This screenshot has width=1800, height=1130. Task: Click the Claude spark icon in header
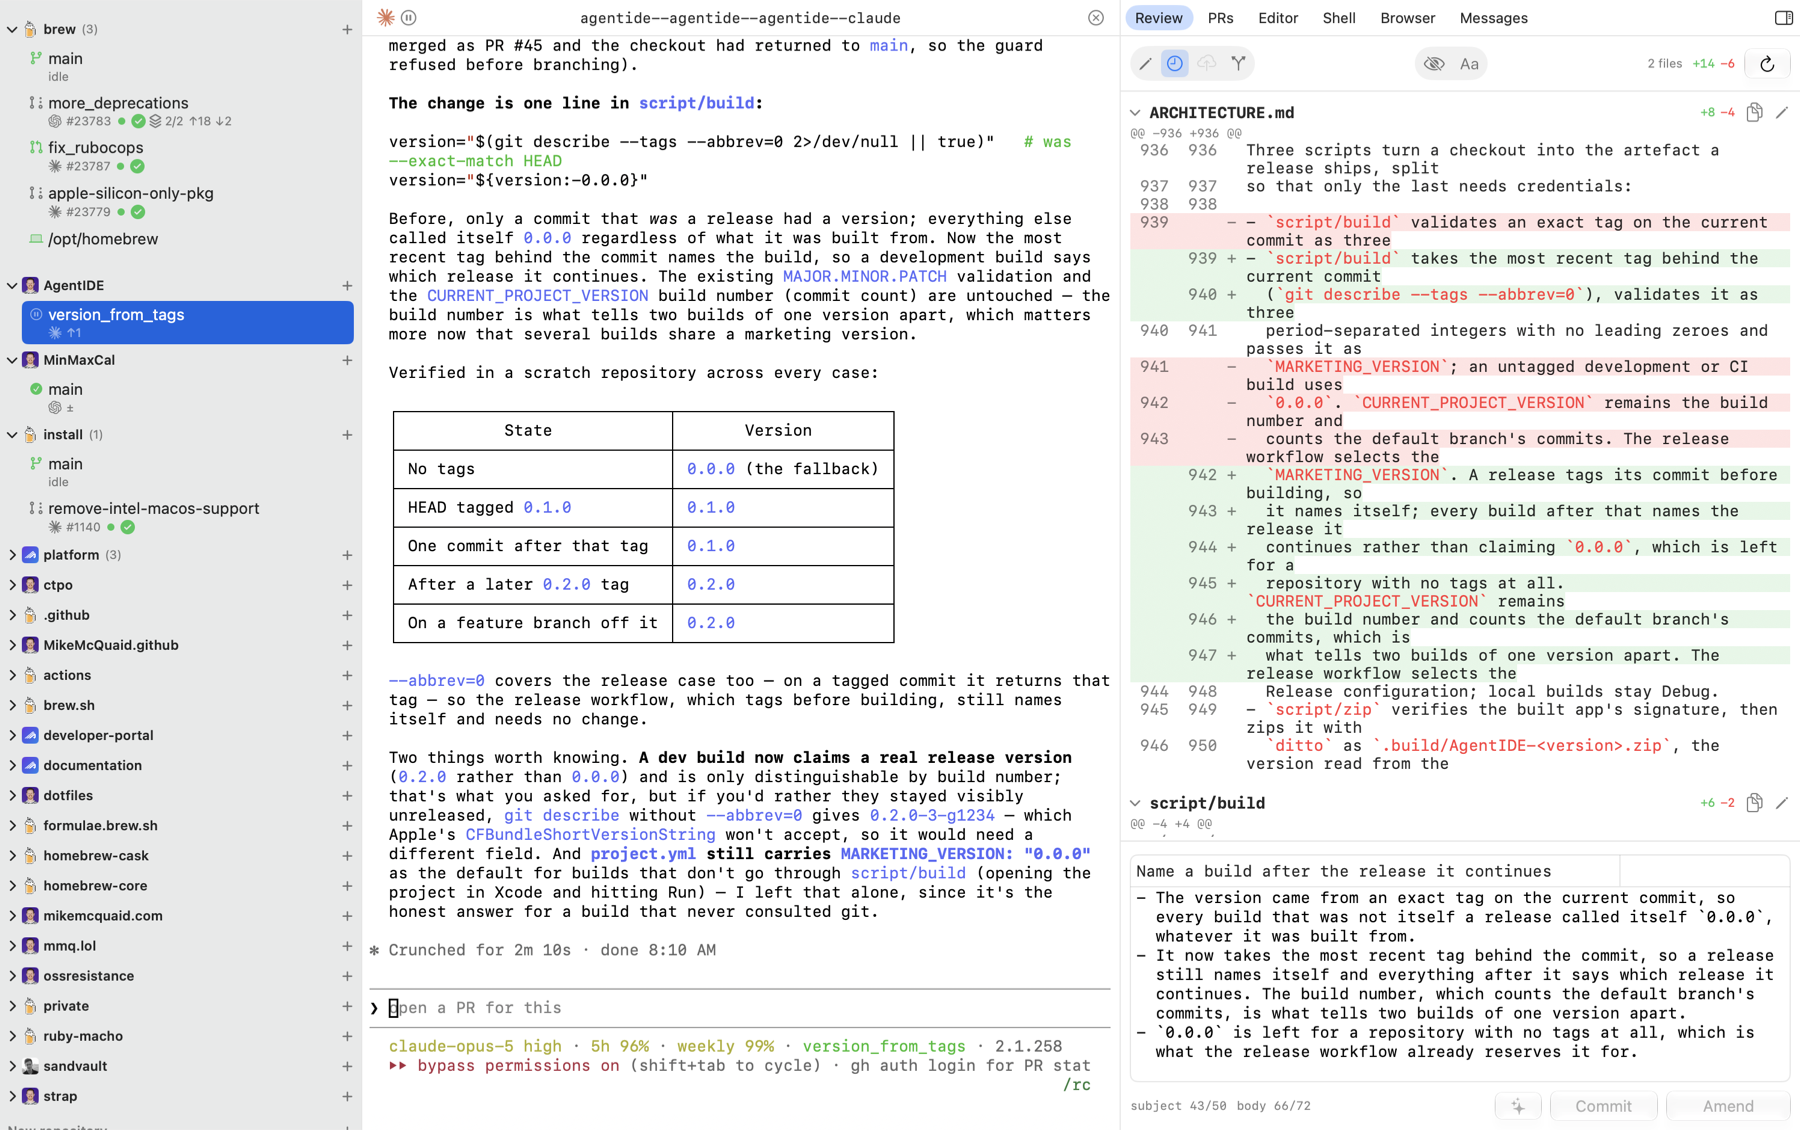click(386, 18)
